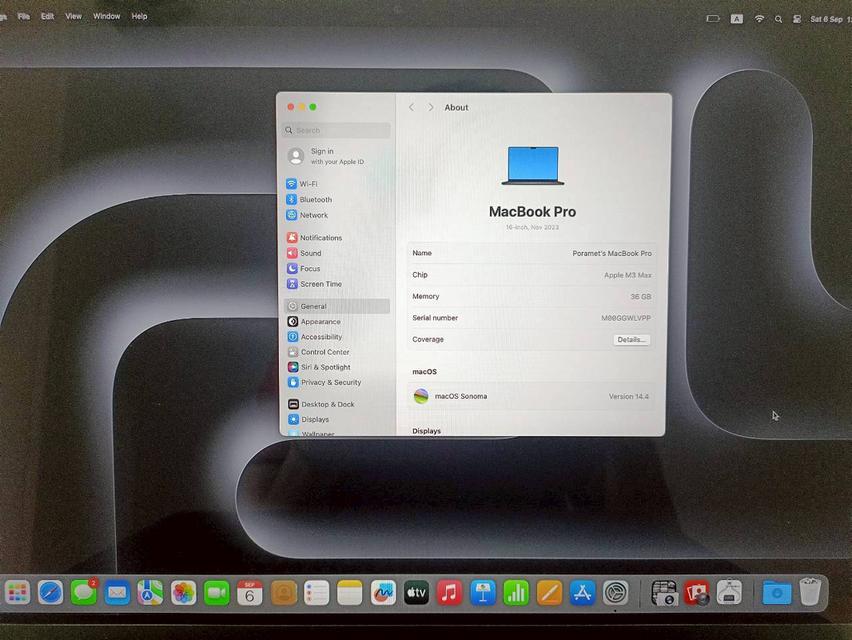Open the File menu
This screenshot has width=852, height=640.
(23, 16)
